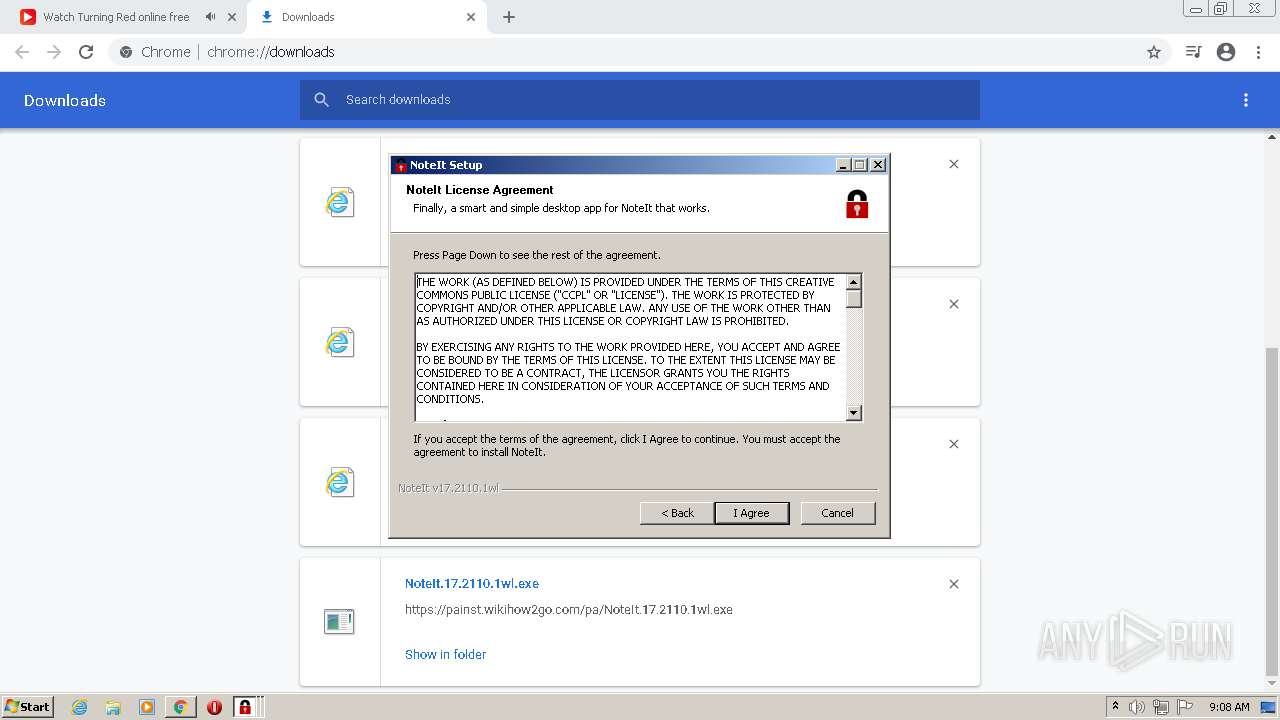Click the NoteIt red padlock logo

857,204
